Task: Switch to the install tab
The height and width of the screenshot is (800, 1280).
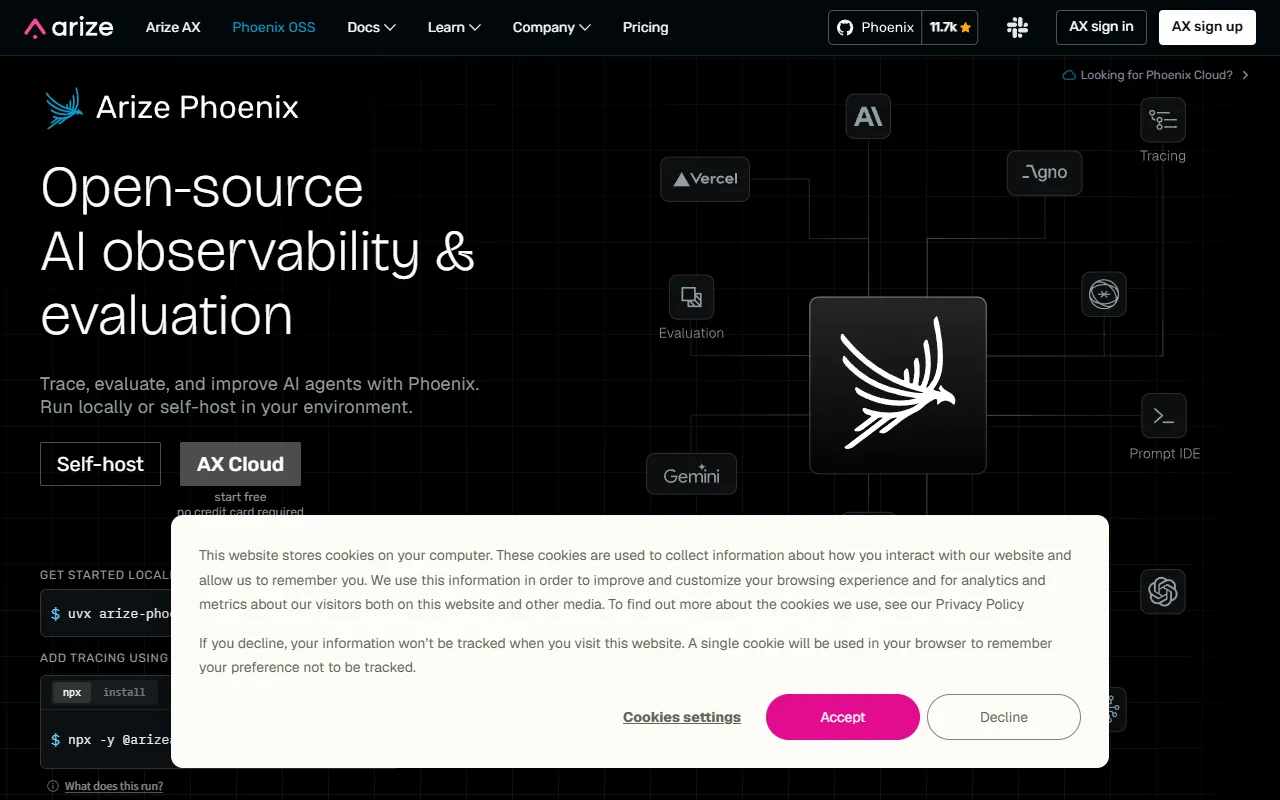Action: point(124,692)
